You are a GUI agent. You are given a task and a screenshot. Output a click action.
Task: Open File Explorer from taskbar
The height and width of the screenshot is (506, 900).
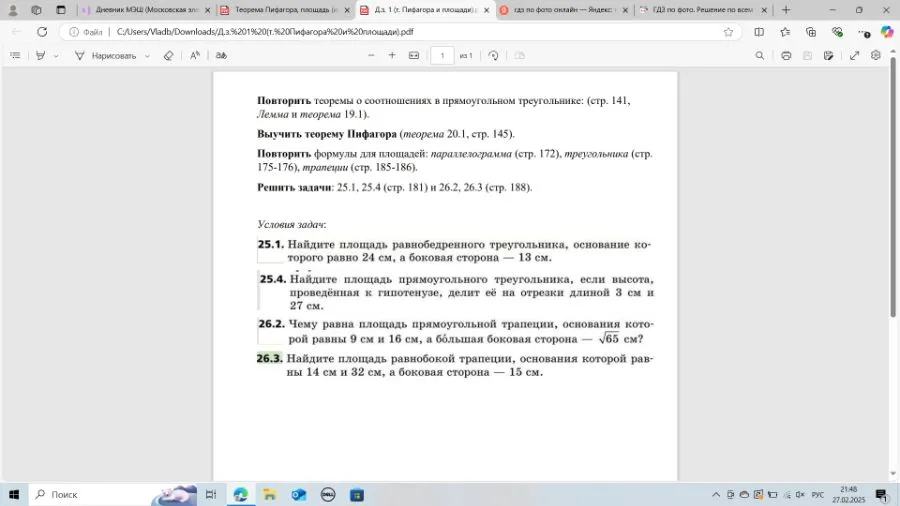click(270, 495)
